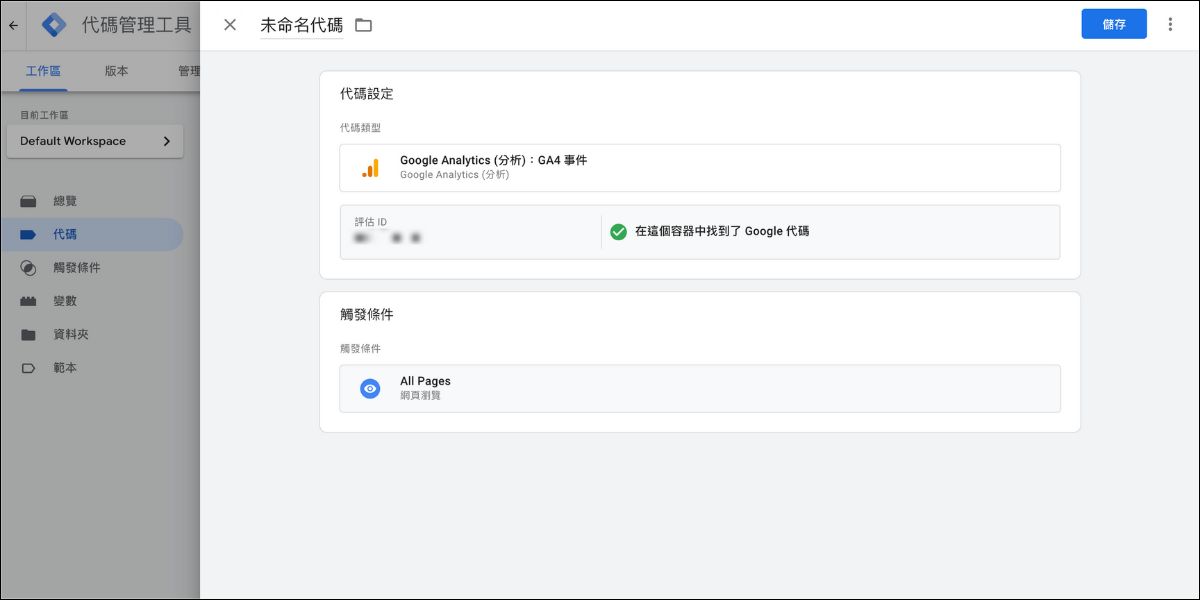The image size is (1200, 600).
Task: Click the 變數 variables brick icon
Action: pyautogui.click(x=29, y=301)
